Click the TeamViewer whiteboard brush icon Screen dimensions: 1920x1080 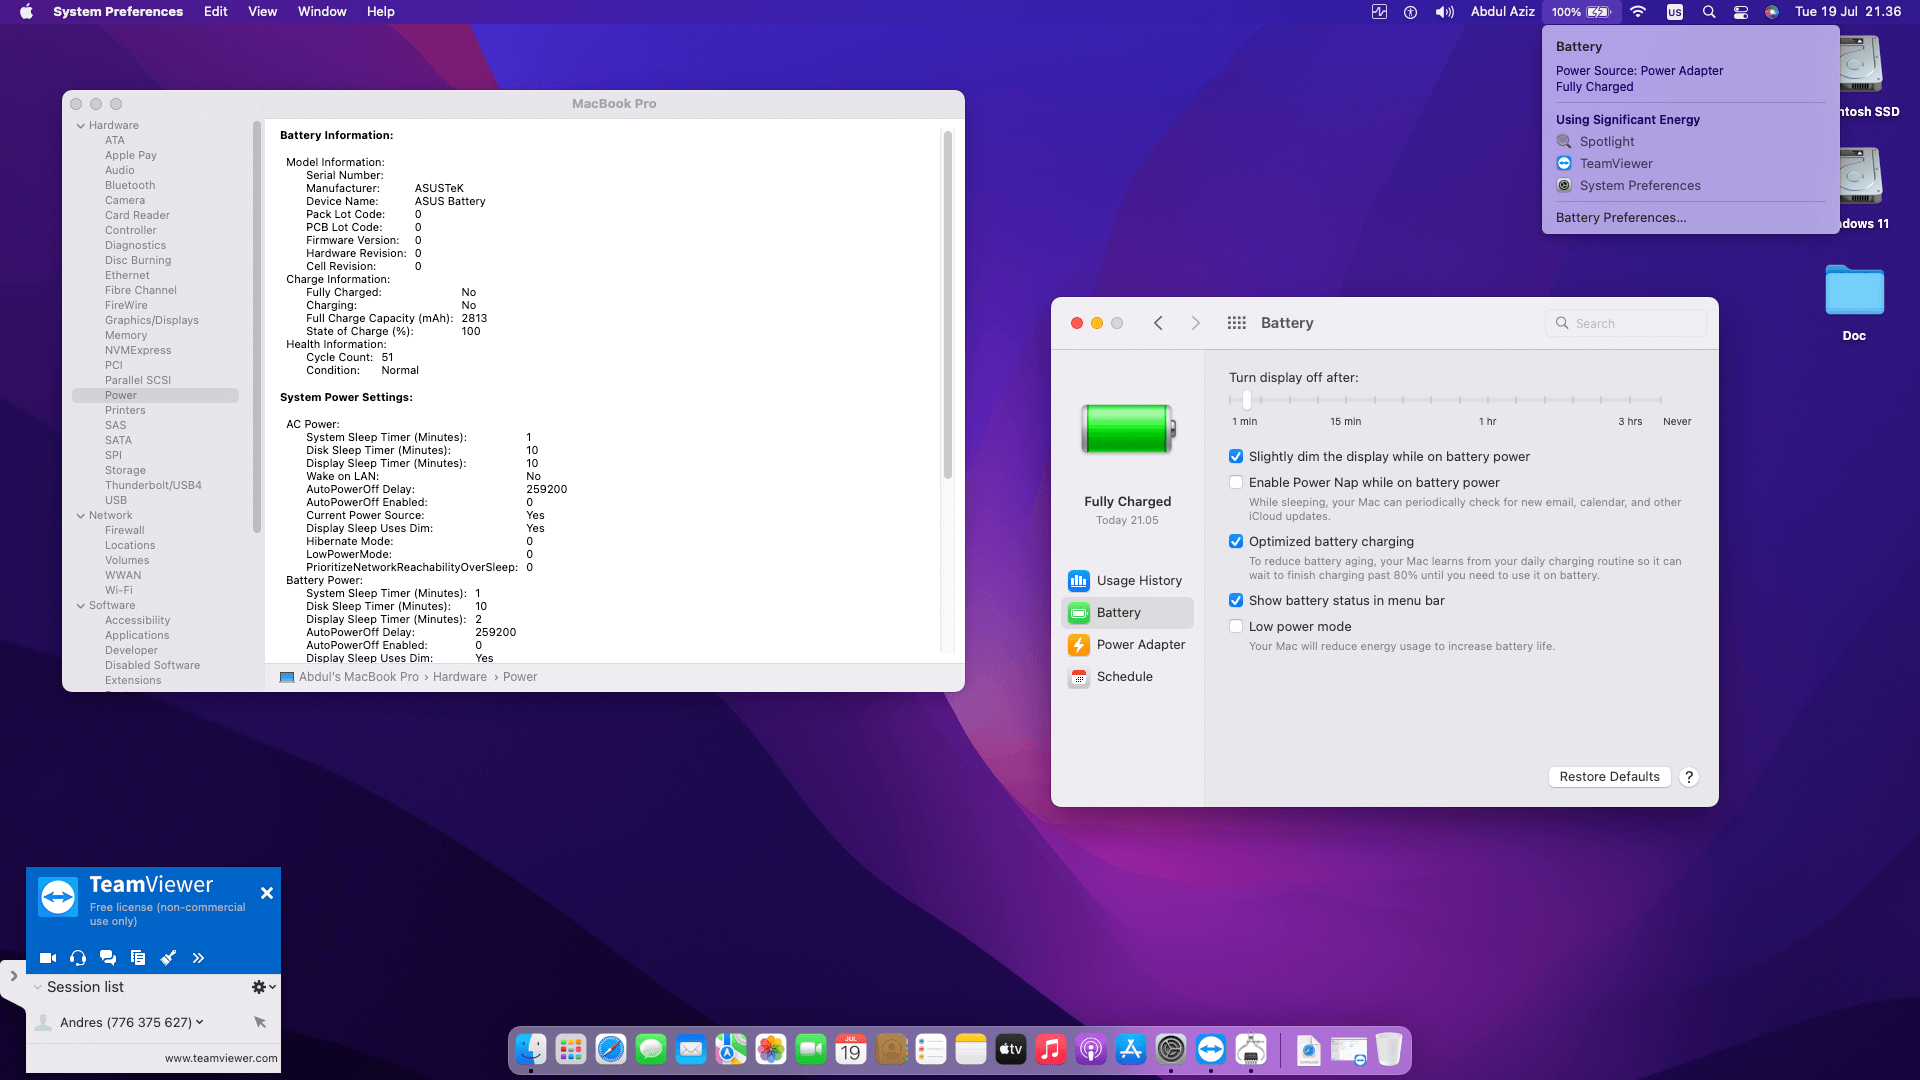coord(168,958)
